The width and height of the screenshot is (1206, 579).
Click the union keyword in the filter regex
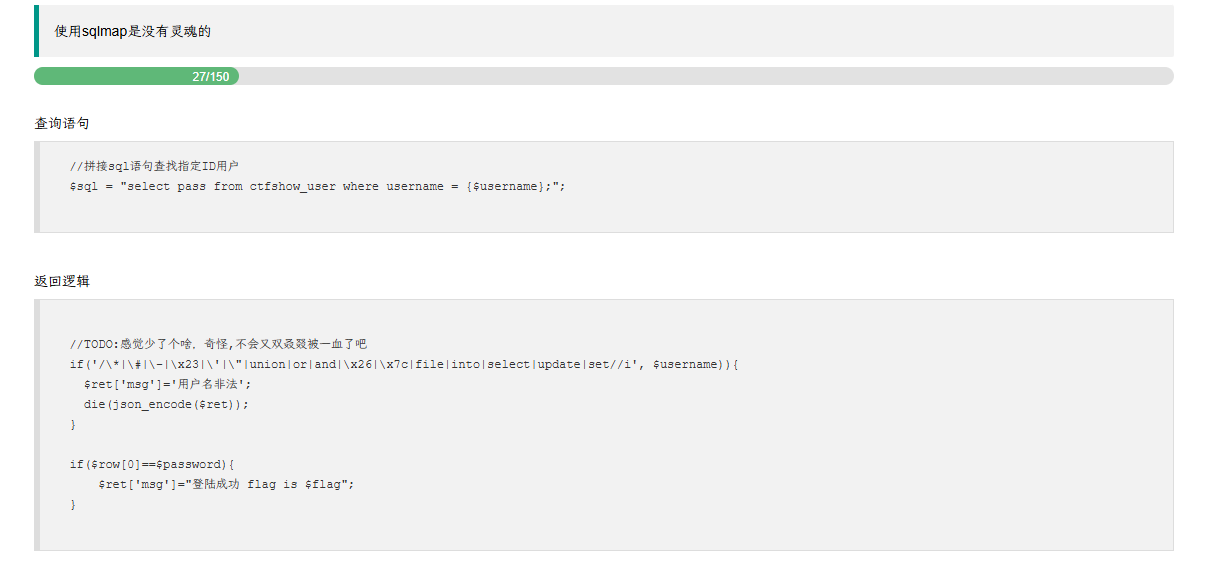point(268,364)
